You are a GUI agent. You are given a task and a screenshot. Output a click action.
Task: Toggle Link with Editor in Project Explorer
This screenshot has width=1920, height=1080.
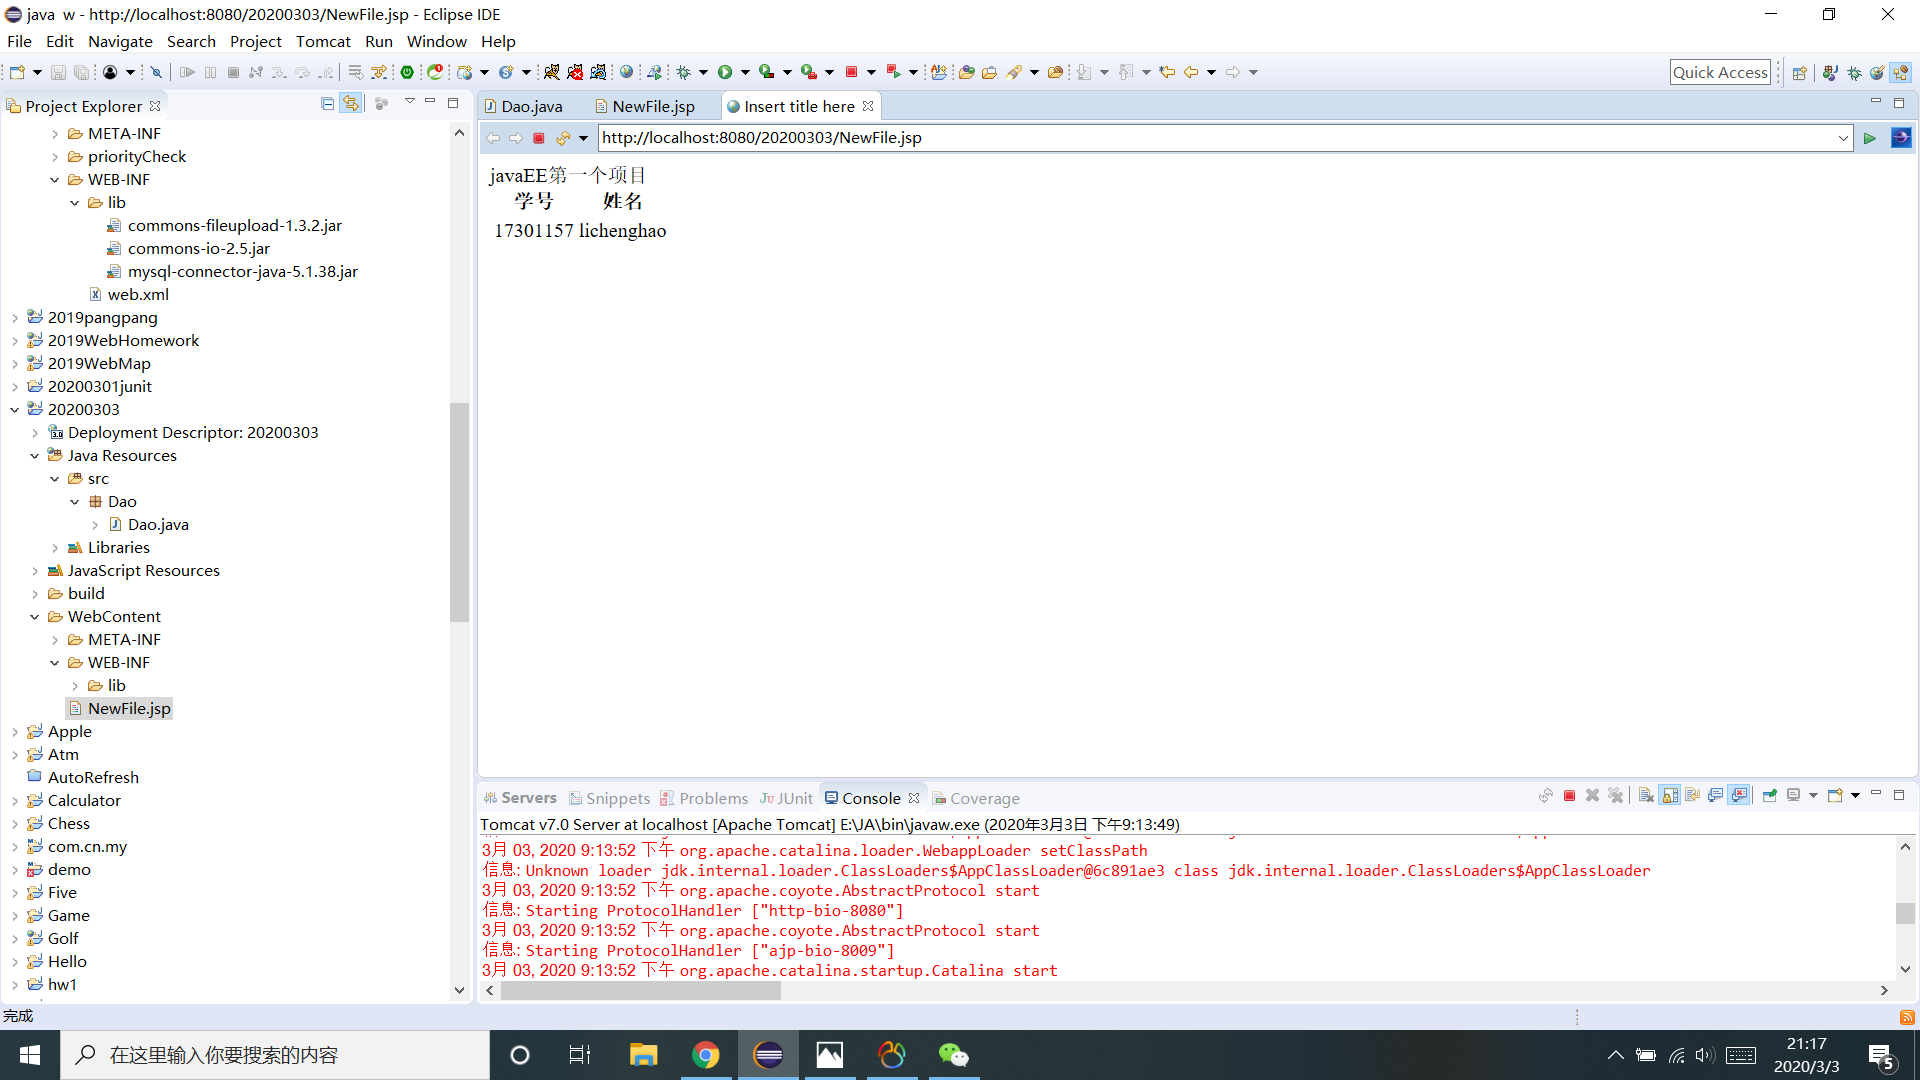coord(351,104)
